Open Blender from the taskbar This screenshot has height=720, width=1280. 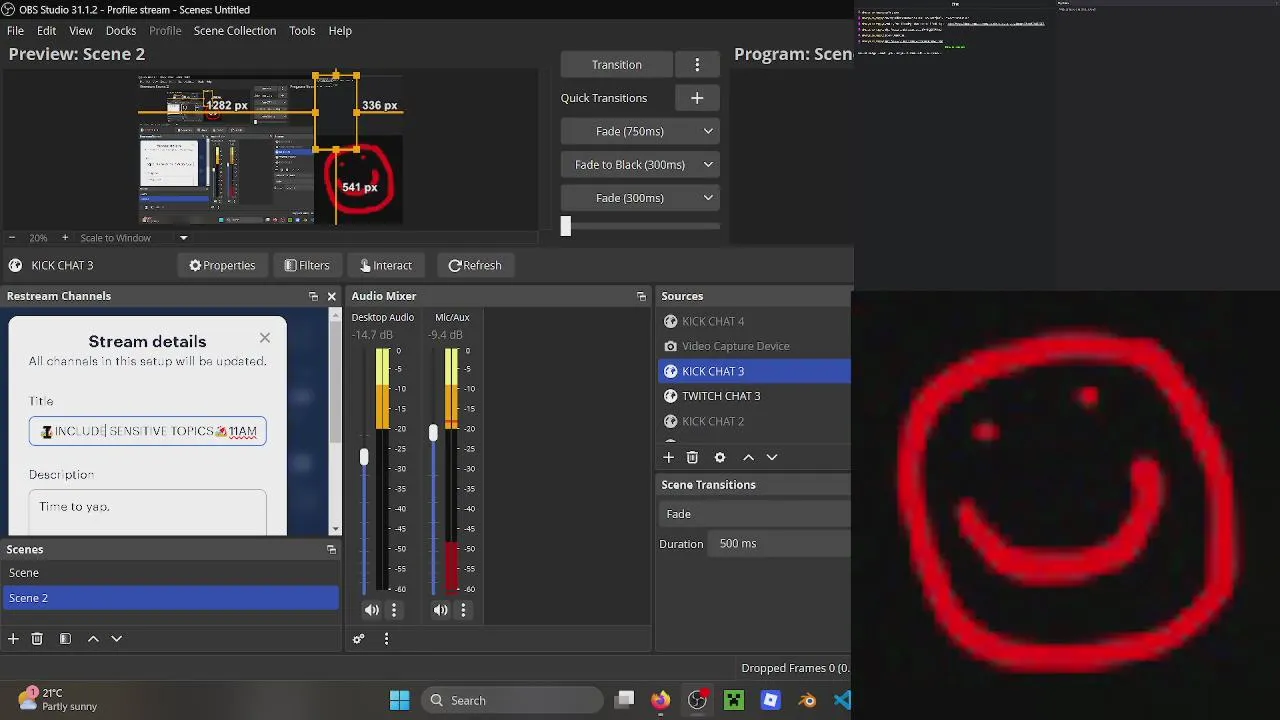click(x=807, y=700)
